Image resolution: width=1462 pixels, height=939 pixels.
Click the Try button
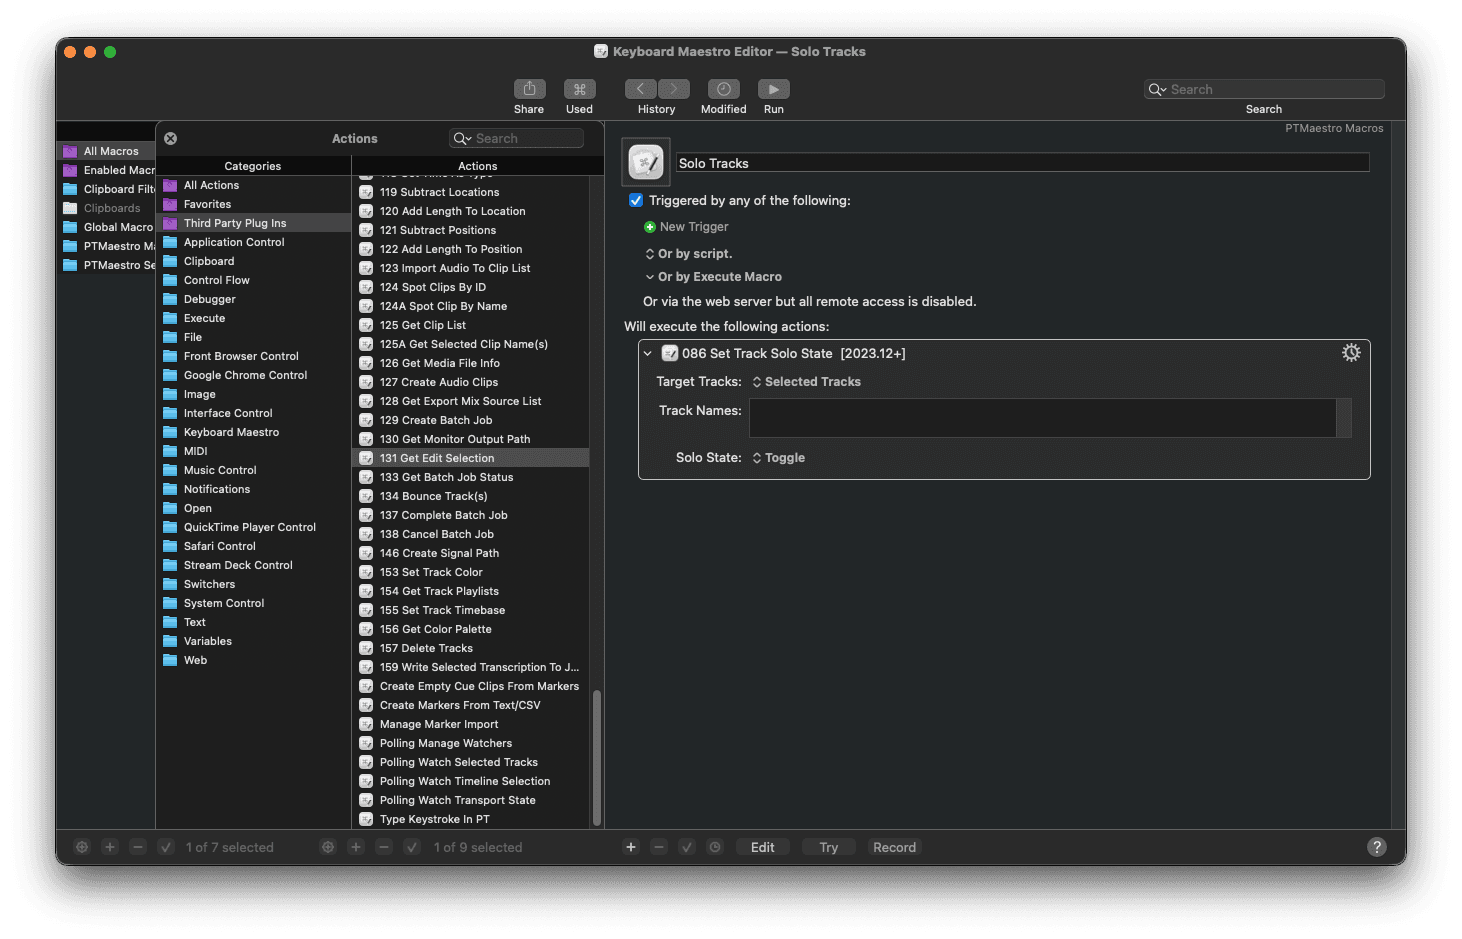[829, 847]
